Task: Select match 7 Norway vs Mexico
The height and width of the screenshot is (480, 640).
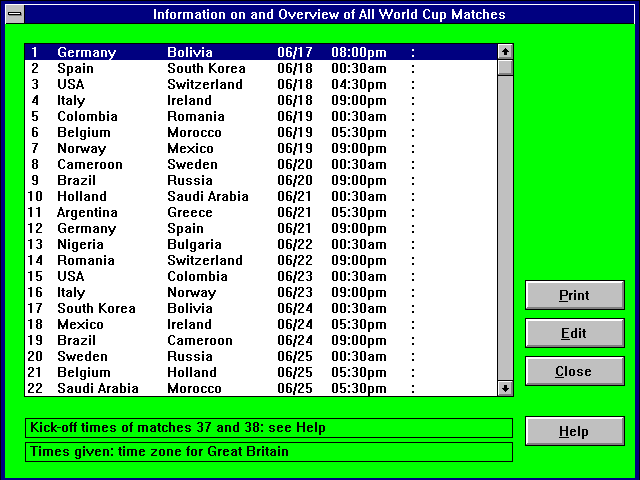Action: 261,148
